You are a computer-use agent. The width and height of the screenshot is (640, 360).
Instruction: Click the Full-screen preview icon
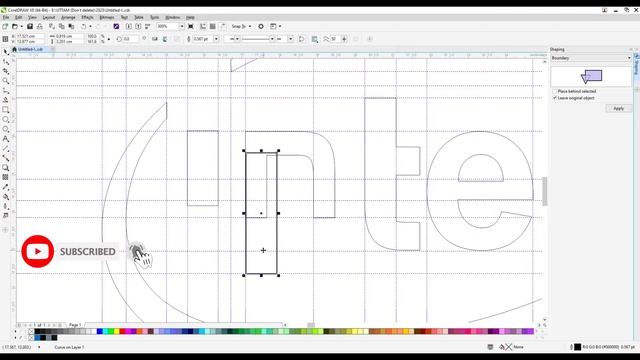(191, 26)
